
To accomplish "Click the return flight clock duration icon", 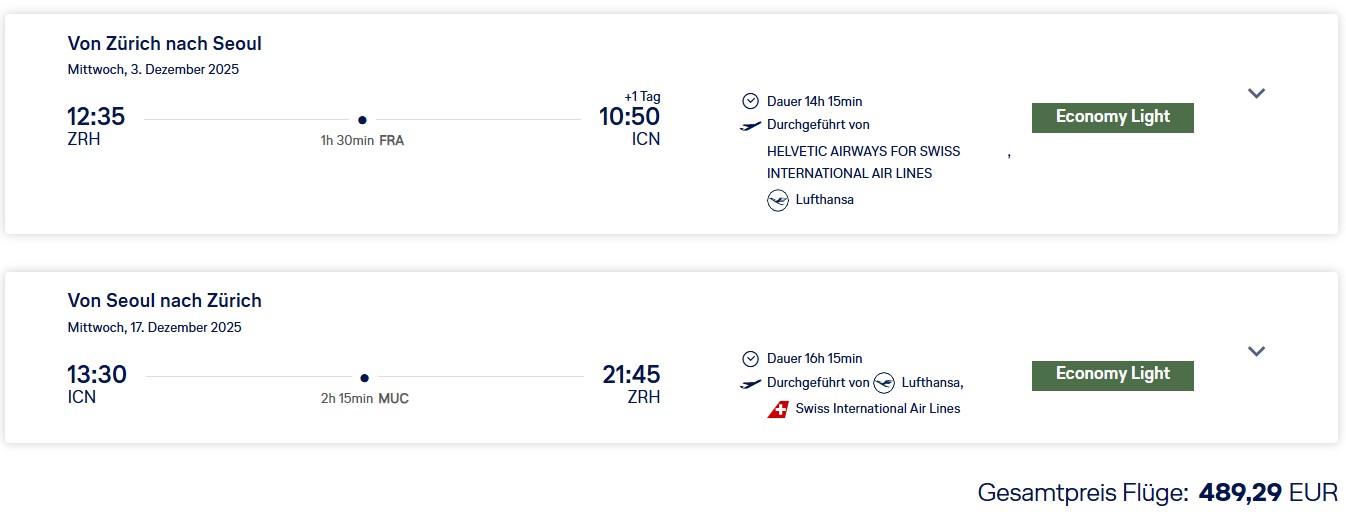I will coord(750,359).
